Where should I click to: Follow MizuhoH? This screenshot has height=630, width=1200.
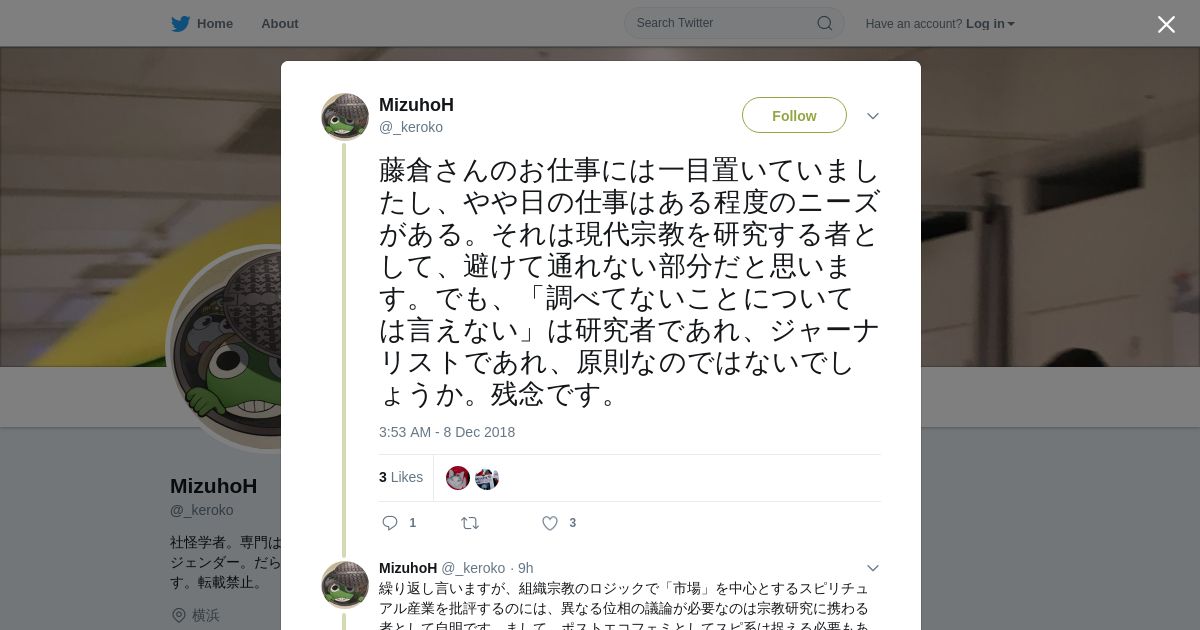pos(794,115)
